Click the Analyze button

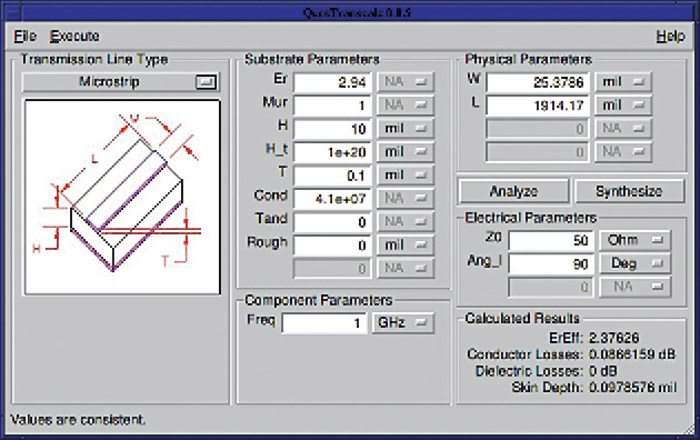(513, 191)
